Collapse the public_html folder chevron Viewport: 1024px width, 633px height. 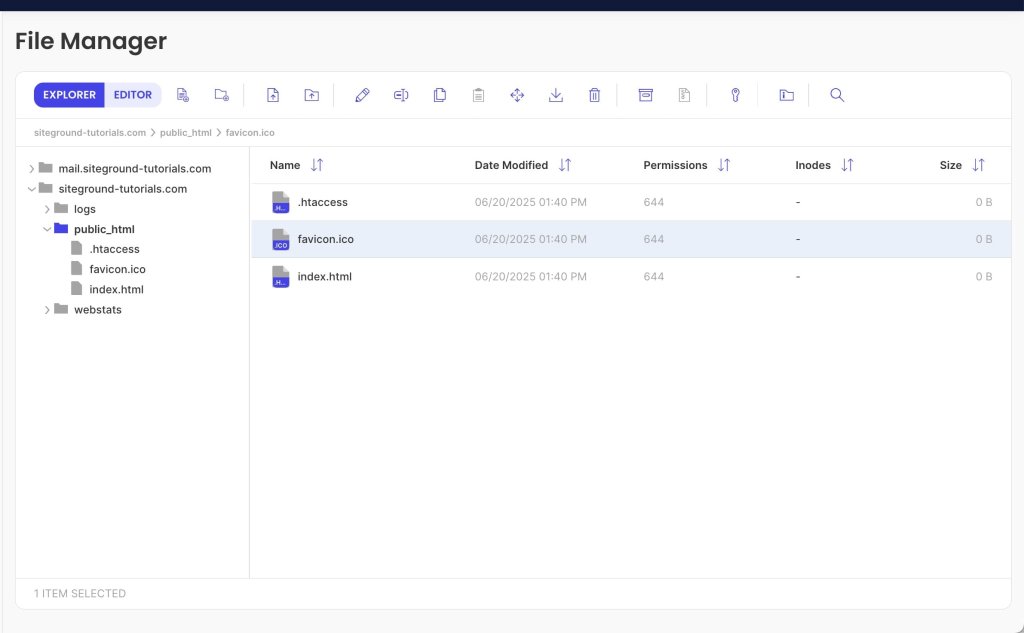tap(47, 229)
